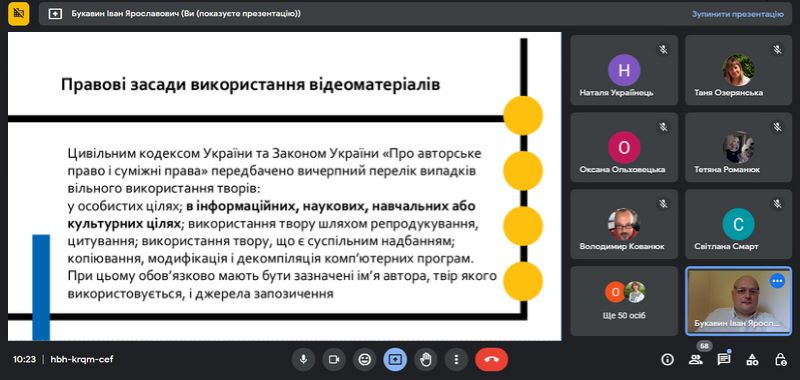Open more options three-dot menu
The image size is (800, 380).
tap(456, 360)
